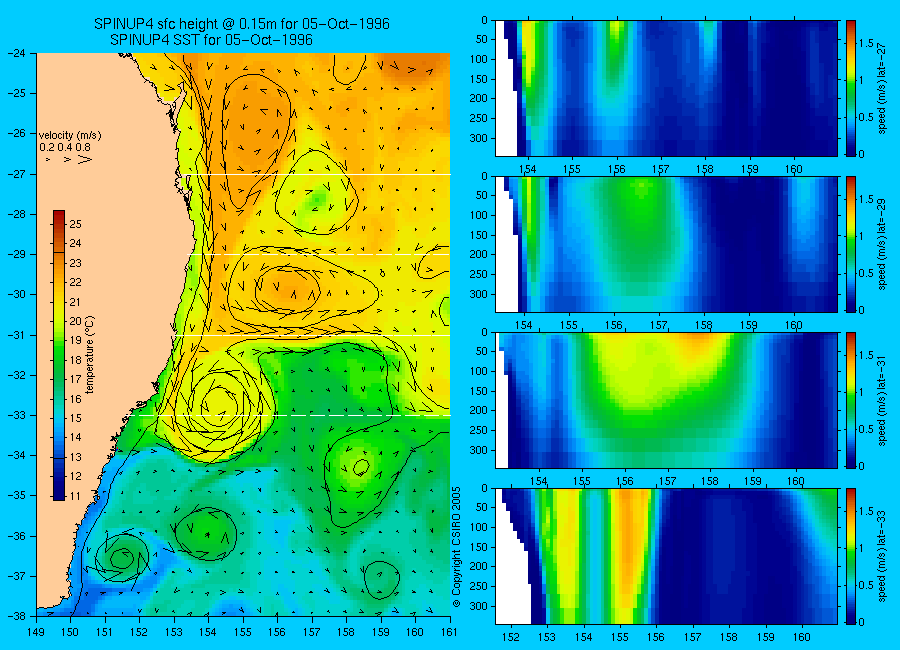Screen dimensions: 900x650
Task: Click the '1.5' tick on the lat=-27 speed bar
Action: tap(867, 43)
